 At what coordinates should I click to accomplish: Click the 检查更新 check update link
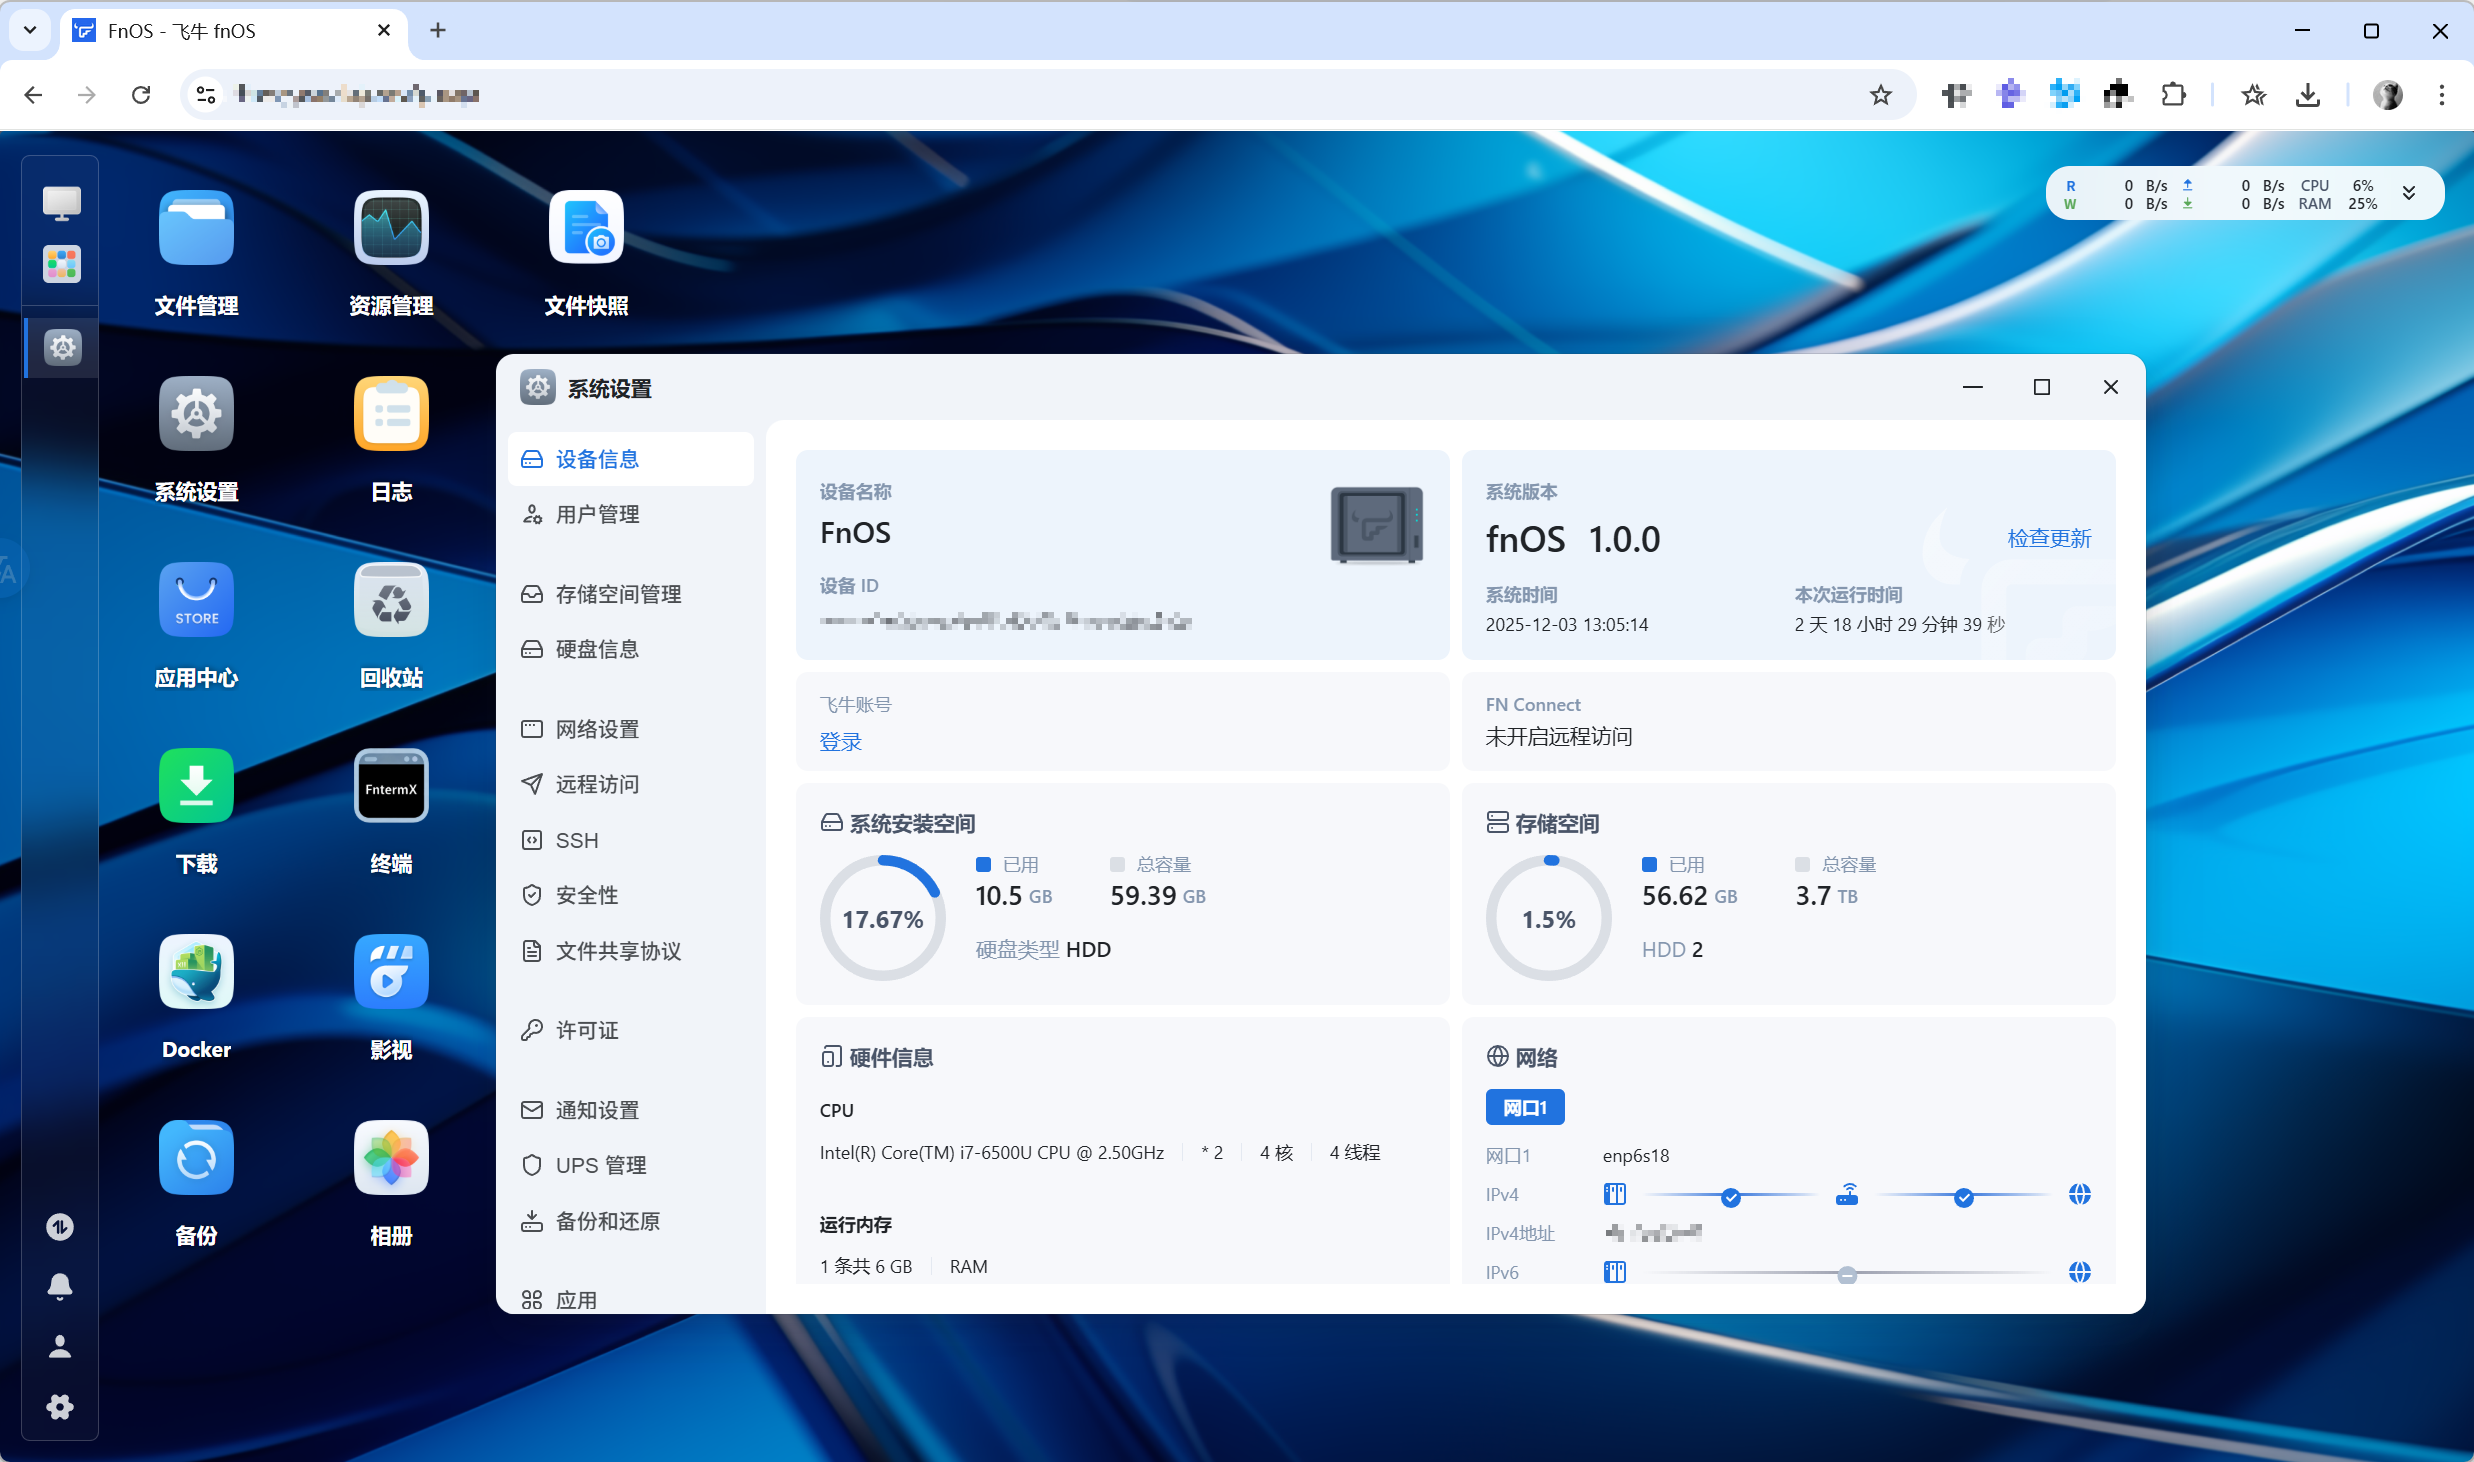coord(2049,539)
